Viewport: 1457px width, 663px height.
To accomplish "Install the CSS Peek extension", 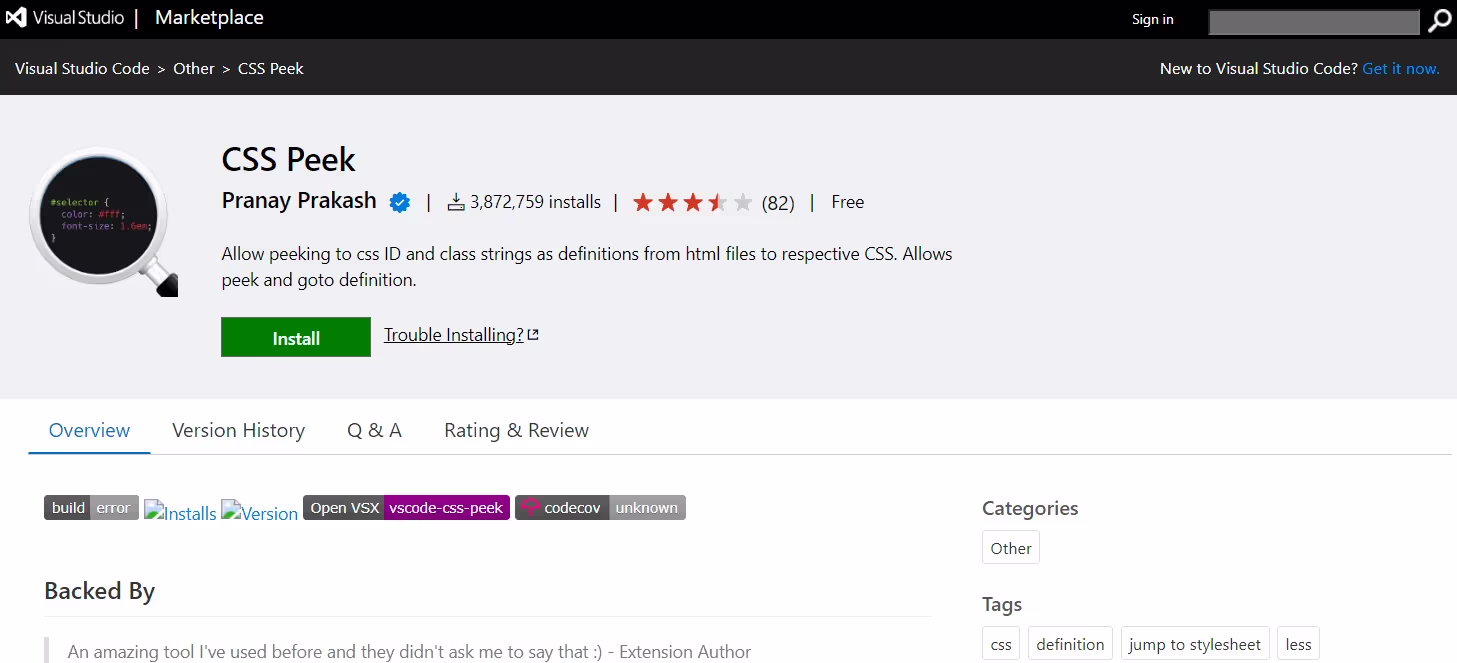I will (x=296, y=338).
